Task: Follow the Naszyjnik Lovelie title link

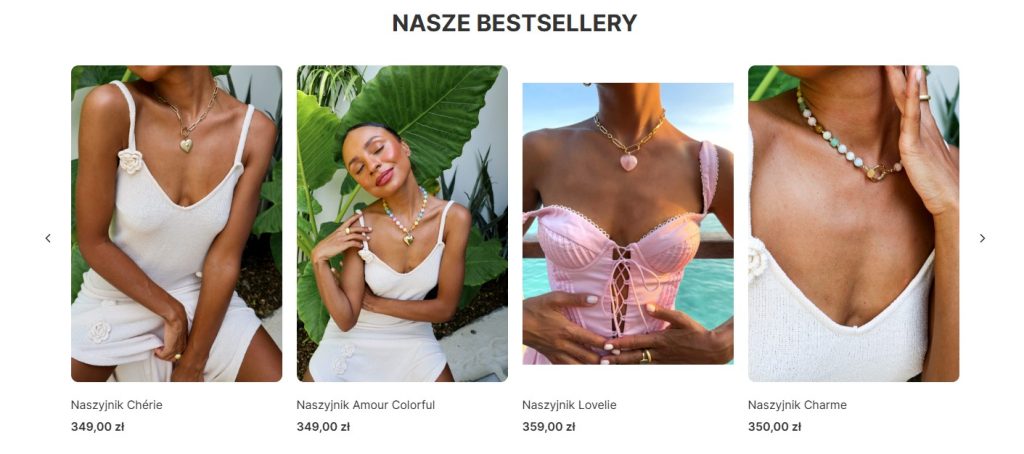Action: click(x=569, y=405)
